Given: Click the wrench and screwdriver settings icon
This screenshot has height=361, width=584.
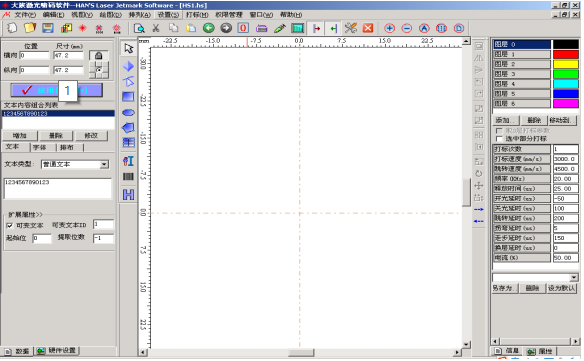Looking at the screenshot, I should (x=350, y=28).
